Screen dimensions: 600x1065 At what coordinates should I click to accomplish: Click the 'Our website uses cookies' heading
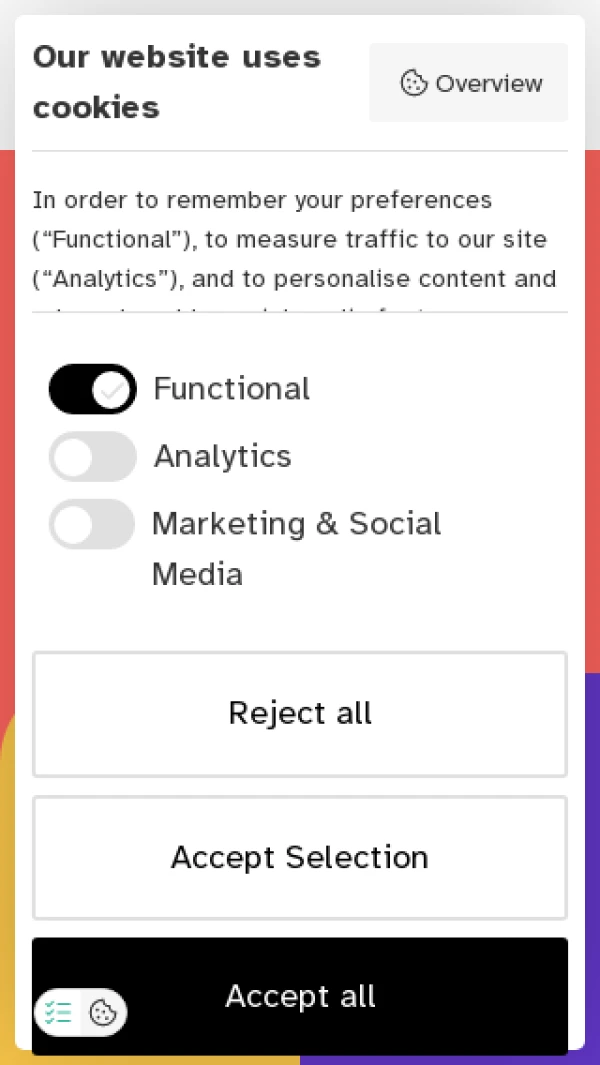177,82
